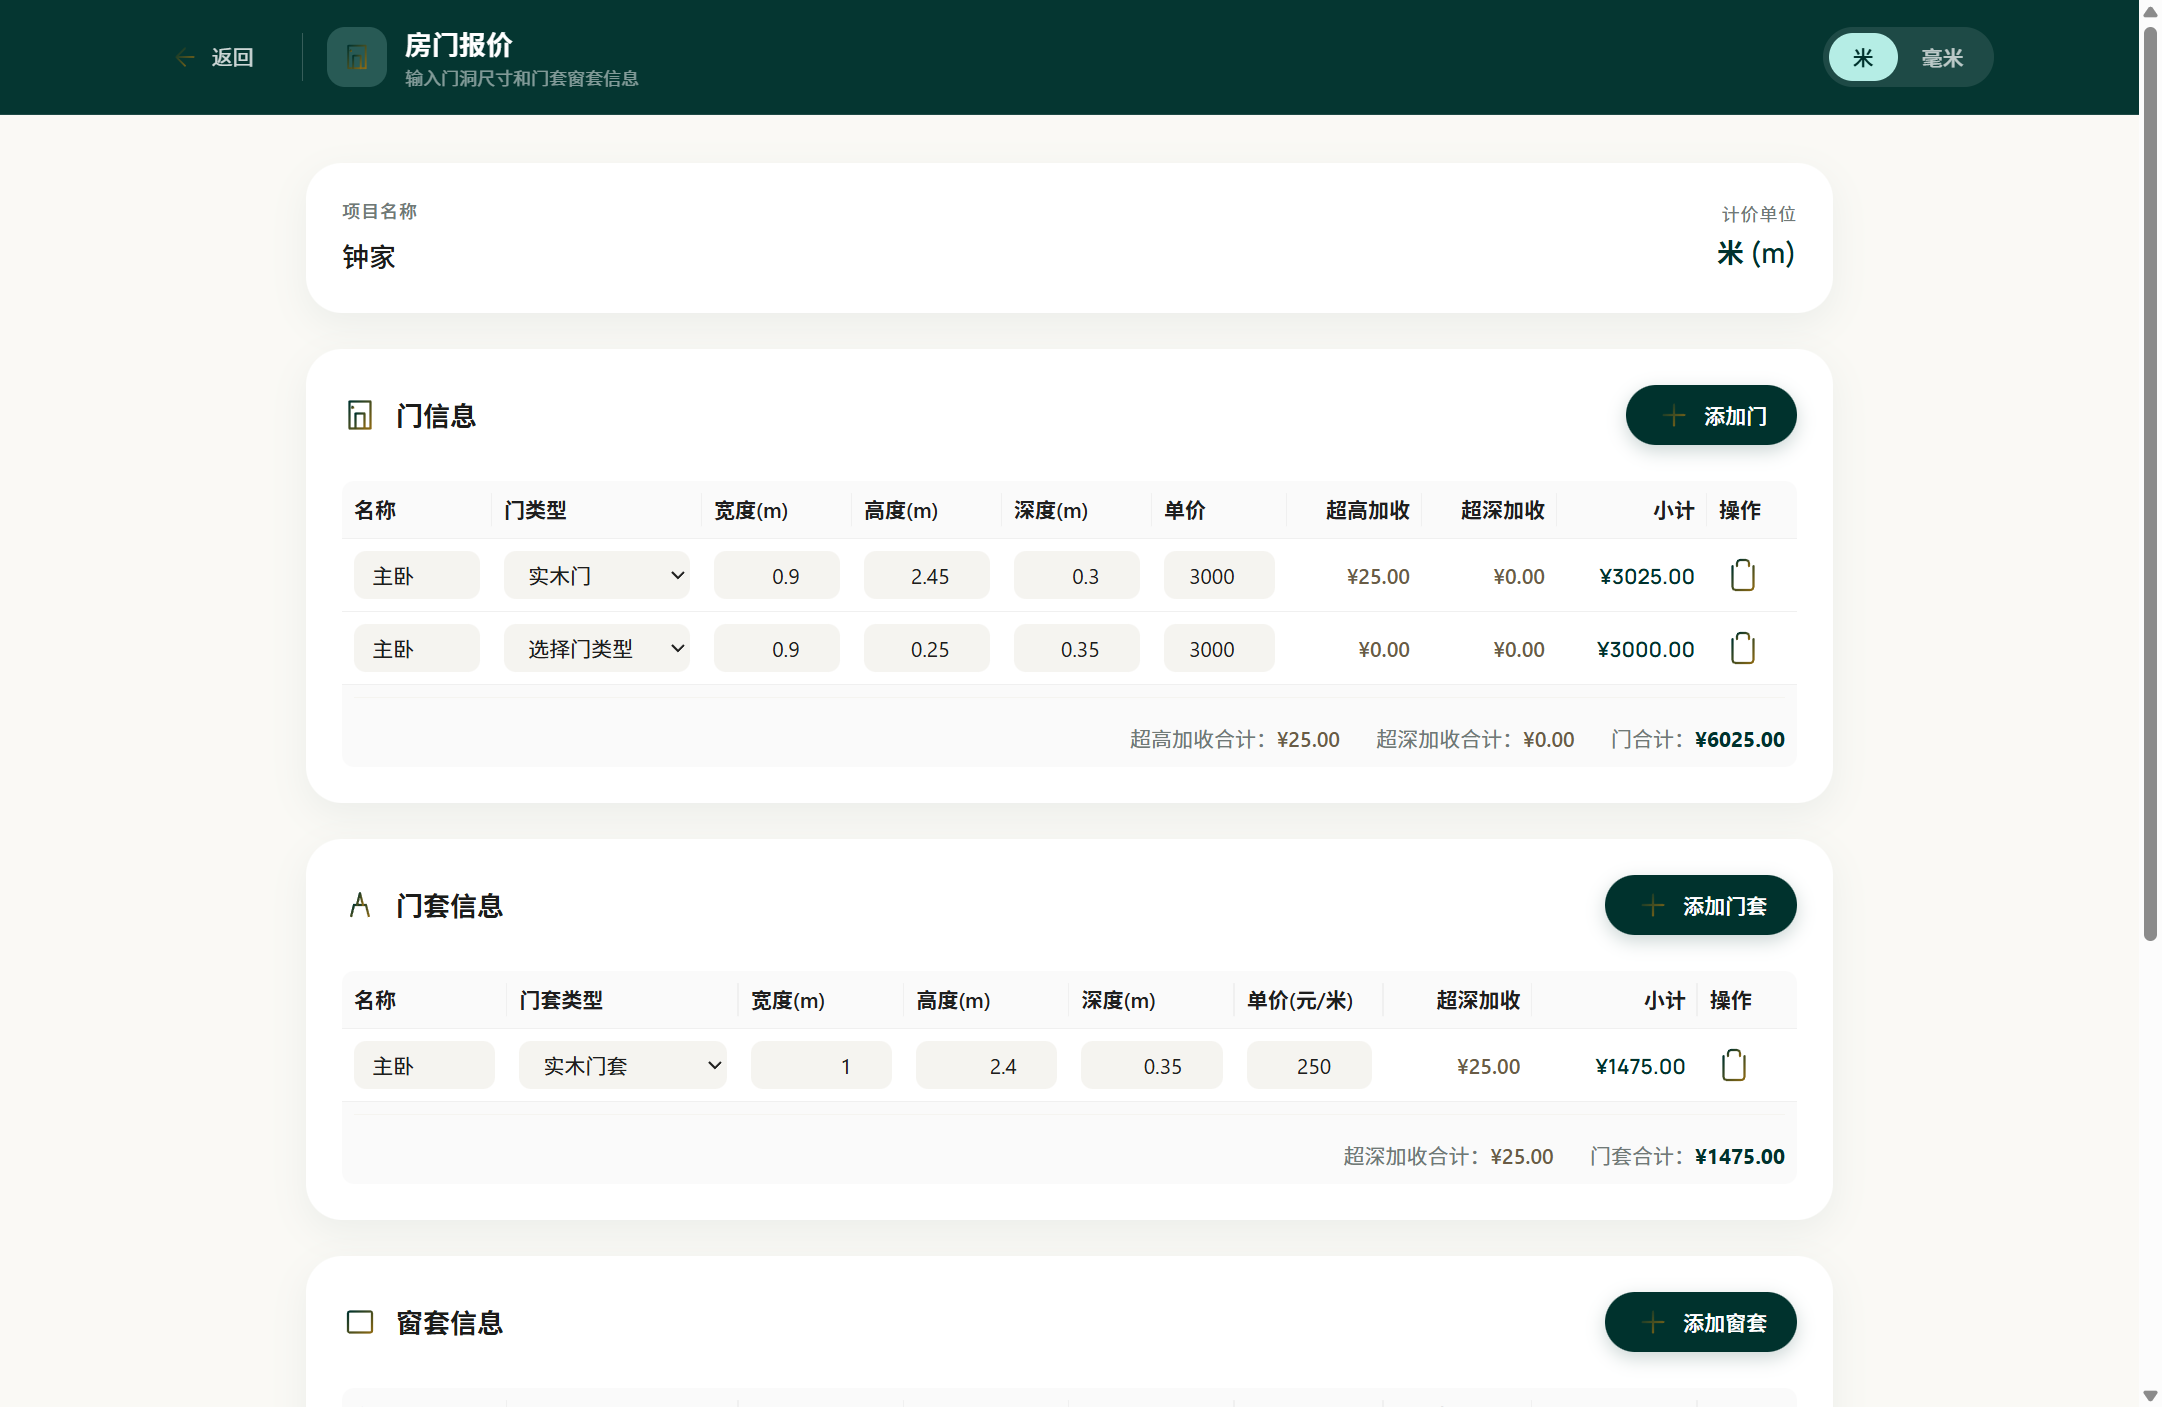Image resolution: width=2162 pixels, height=1407 pixels.
Task: Click the 添加门套 button
Action: (x=1701, y=905)
